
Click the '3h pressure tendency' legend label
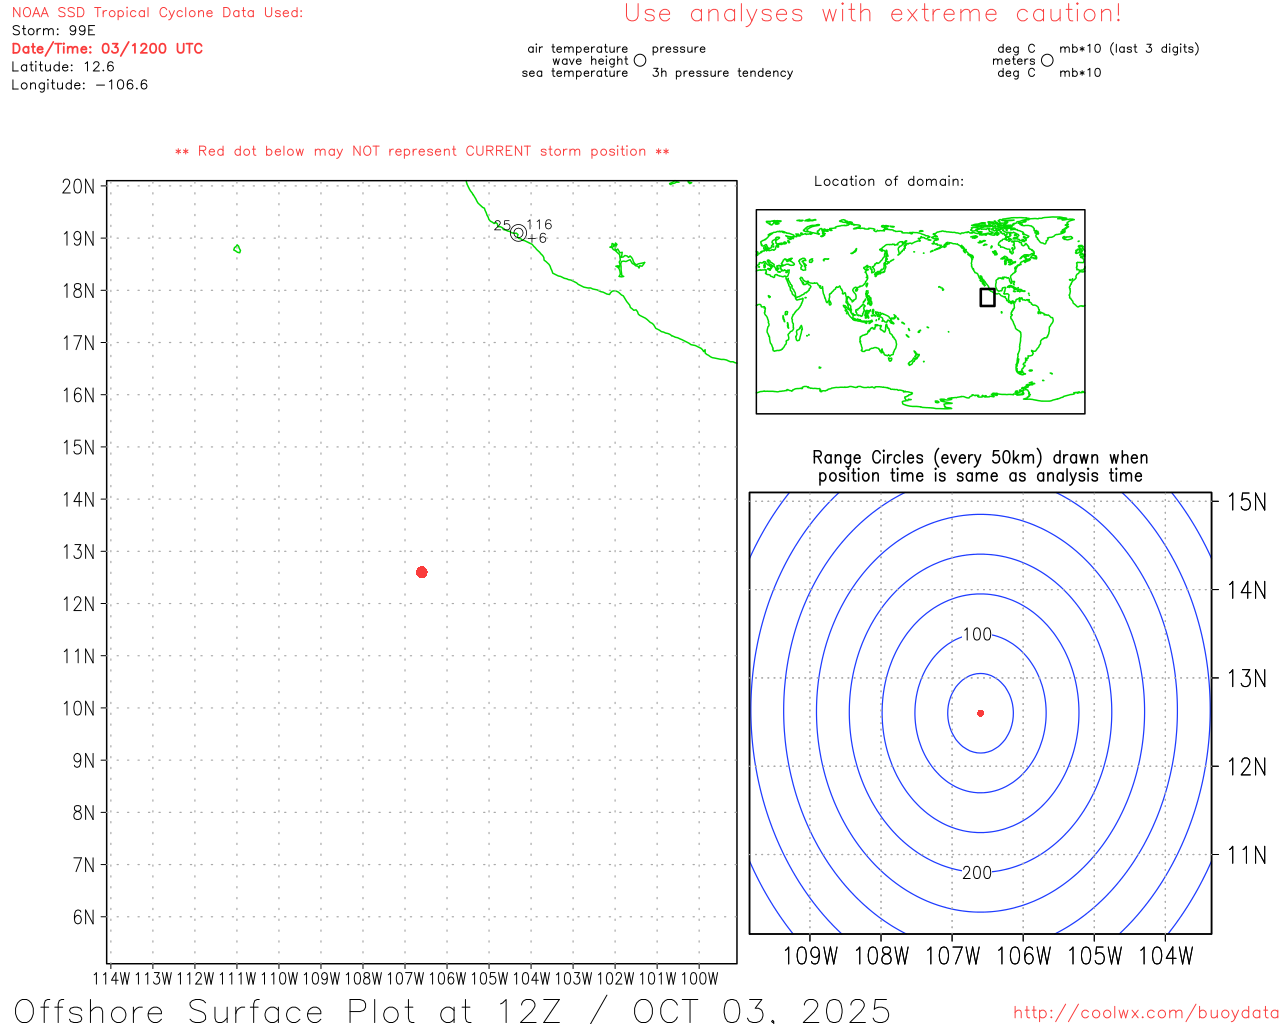(722, 73)
